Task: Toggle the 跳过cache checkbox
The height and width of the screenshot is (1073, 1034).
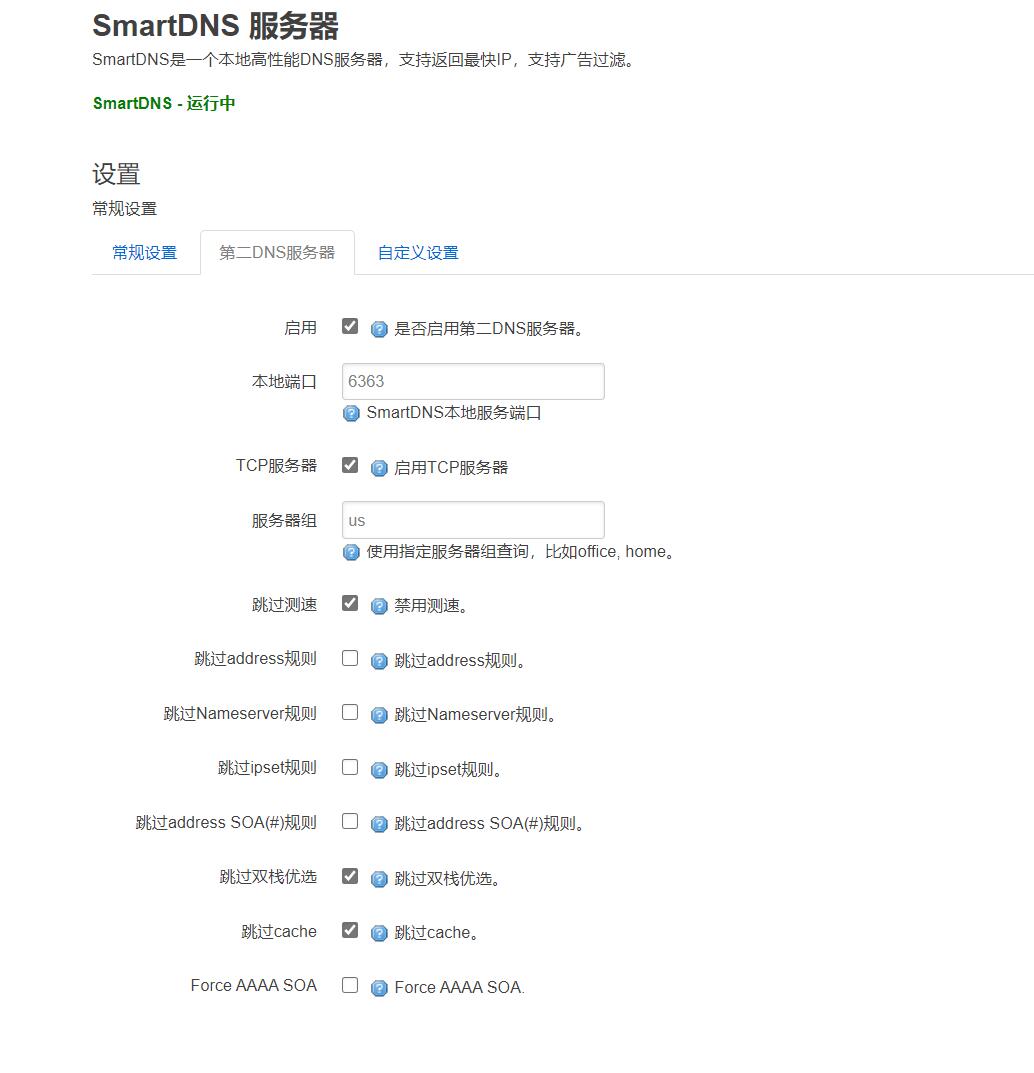Action: (x=350, y=930)
